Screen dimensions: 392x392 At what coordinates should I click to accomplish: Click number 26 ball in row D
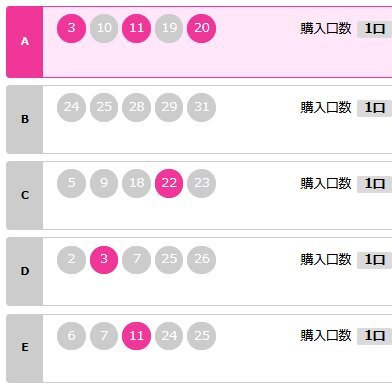(x=202, y=259)
